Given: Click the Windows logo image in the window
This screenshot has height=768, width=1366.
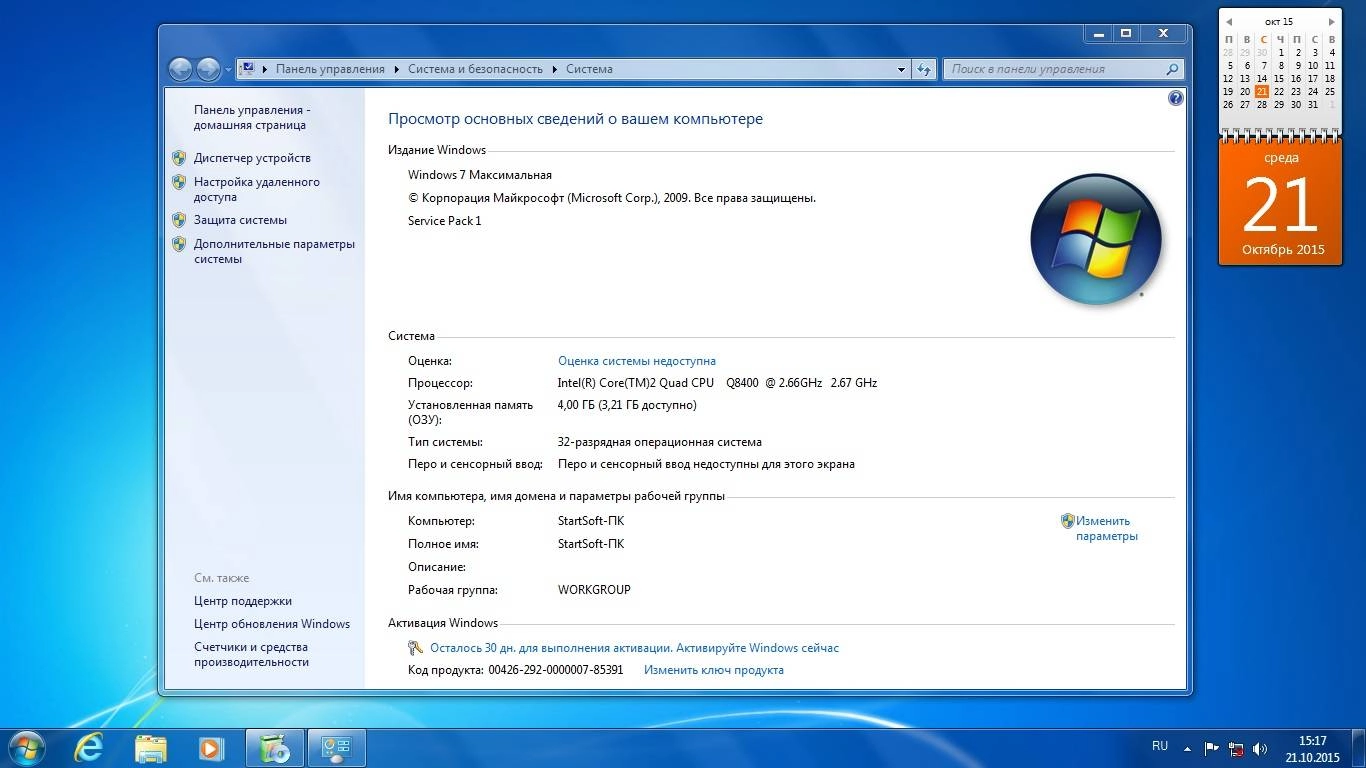Looking at the screenshot, I should 1096,239.
